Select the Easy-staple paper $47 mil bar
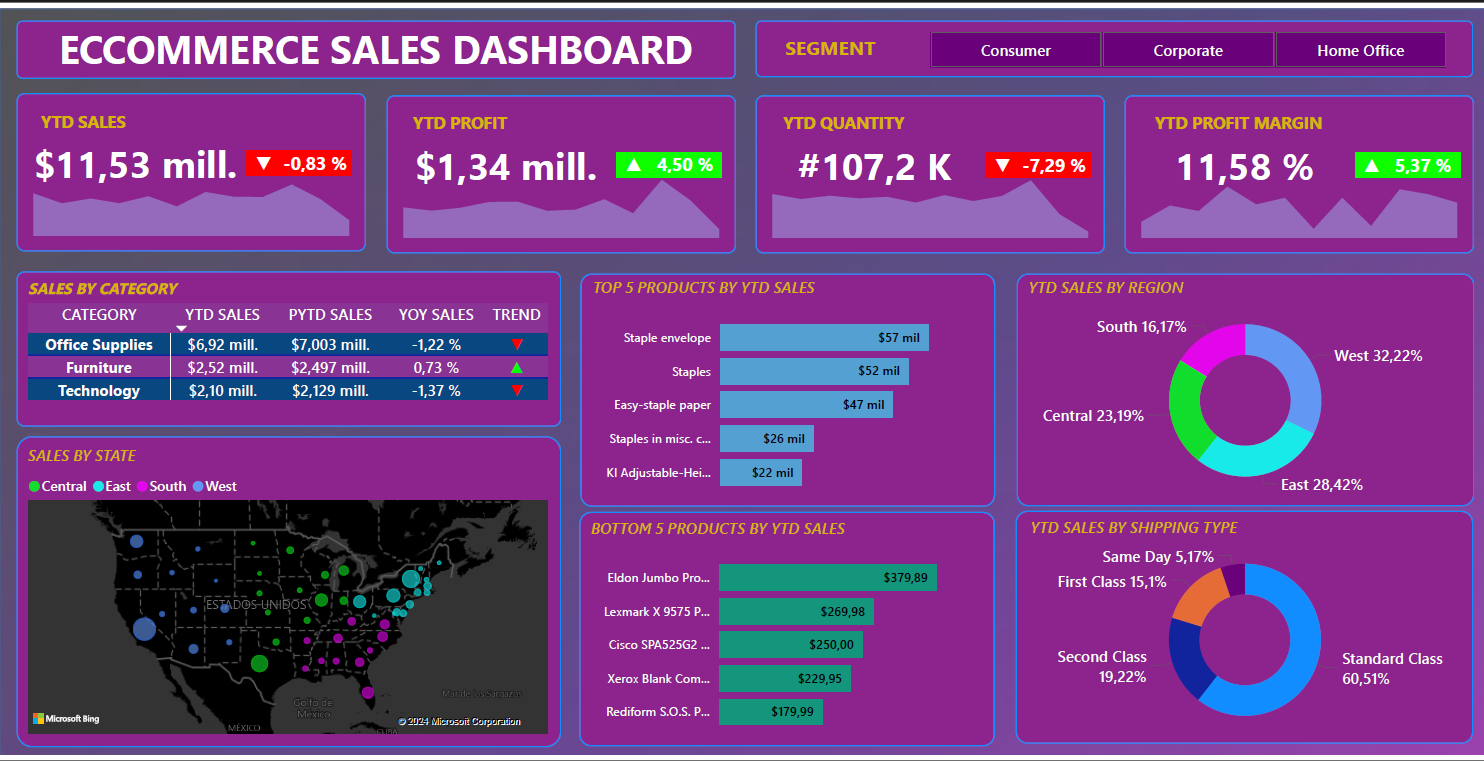1484x761 pixels. point(806,405)
